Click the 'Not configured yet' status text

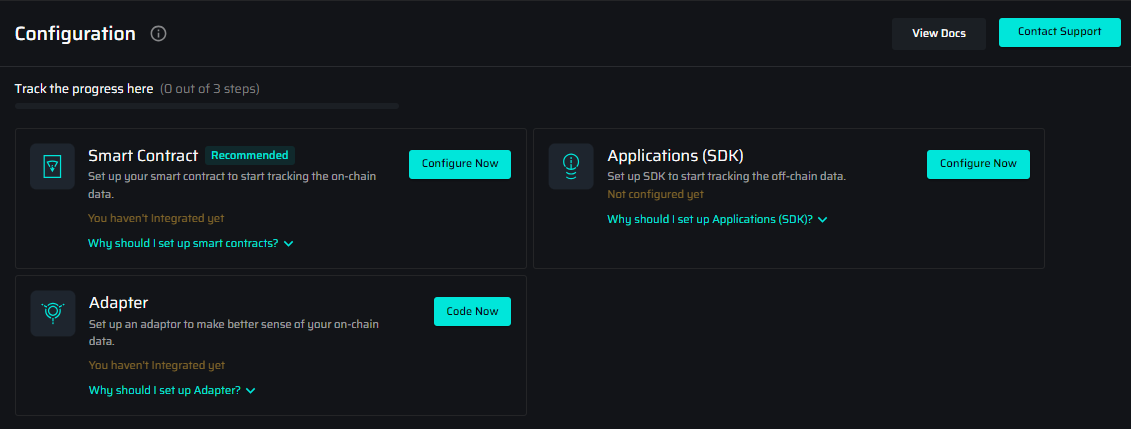coord(655,194)
